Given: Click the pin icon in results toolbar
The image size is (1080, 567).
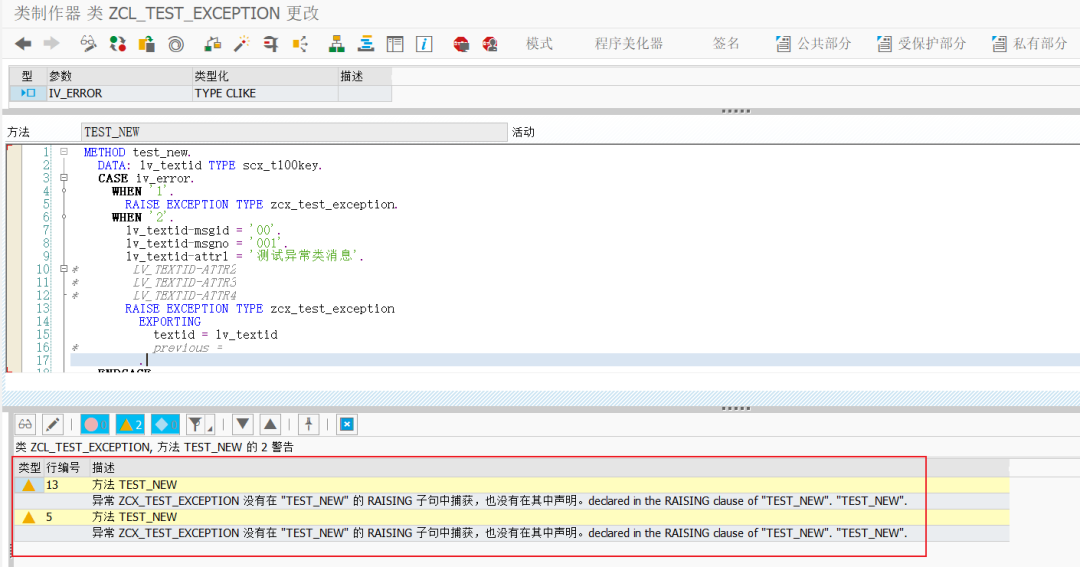Looking at the screenshot, I should click(x=309, y=424).
